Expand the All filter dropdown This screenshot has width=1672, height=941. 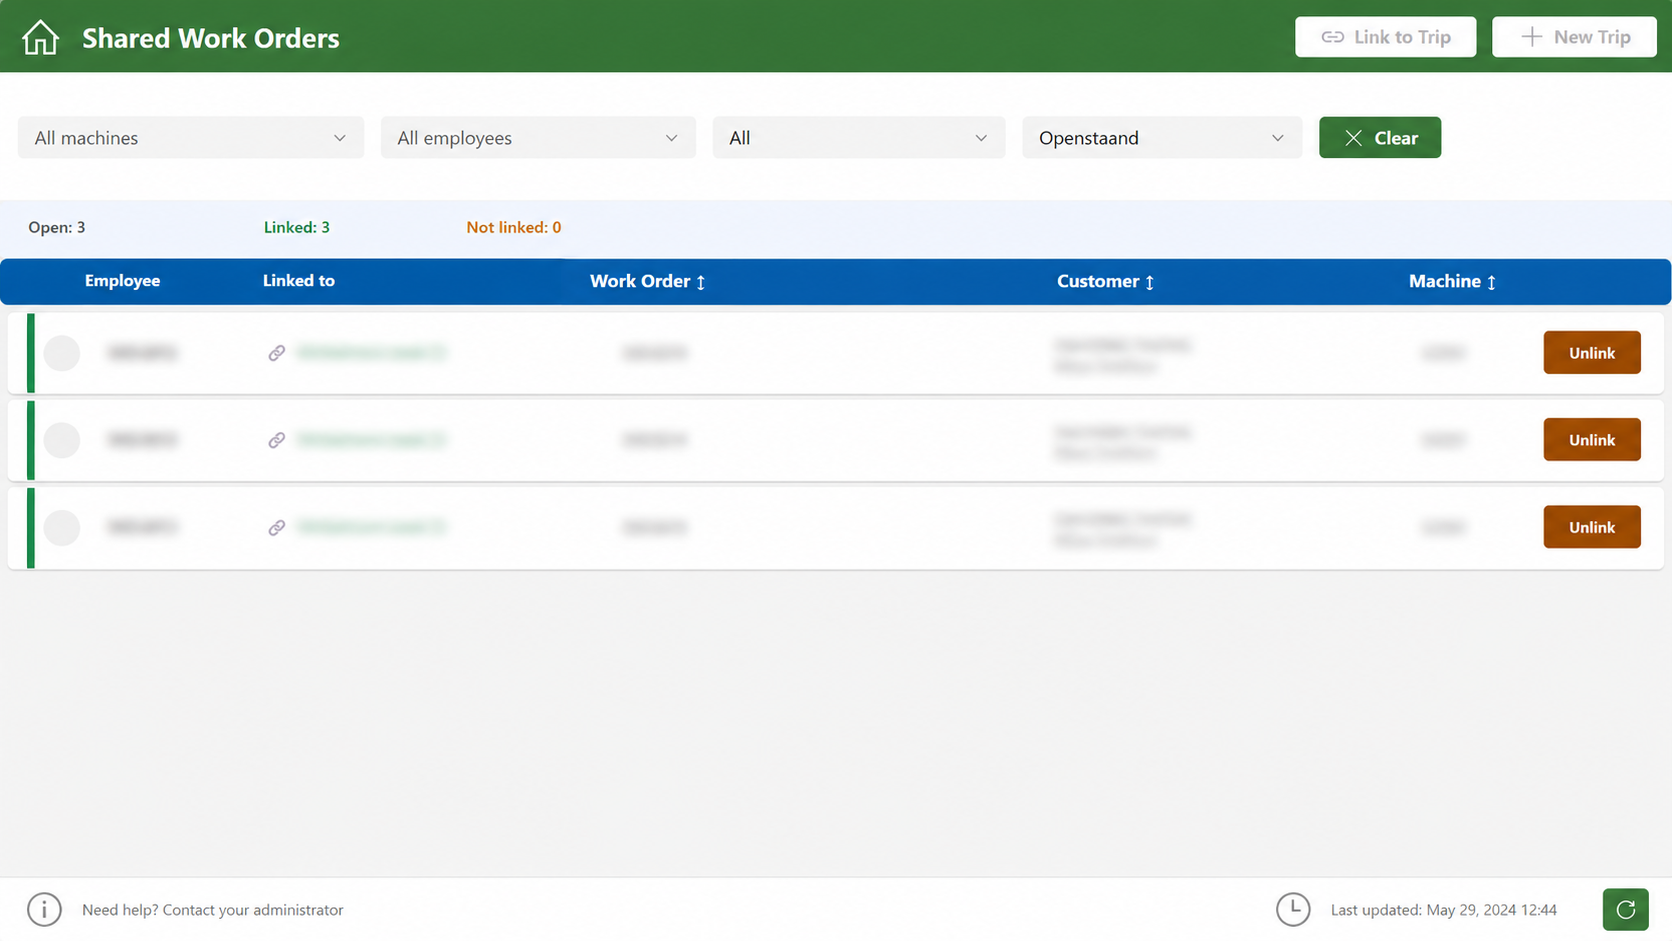(x=858, y=138)
